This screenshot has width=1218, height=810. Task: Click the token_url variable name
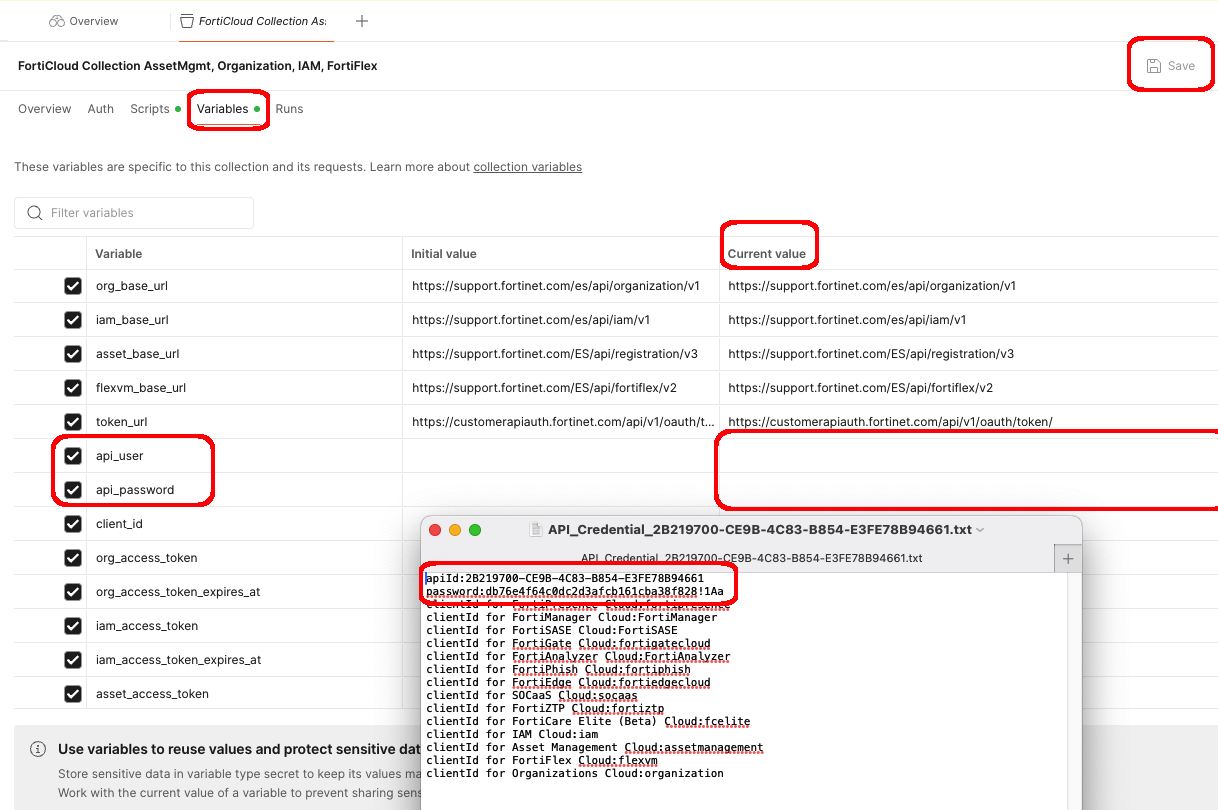[x=121, y=422]
